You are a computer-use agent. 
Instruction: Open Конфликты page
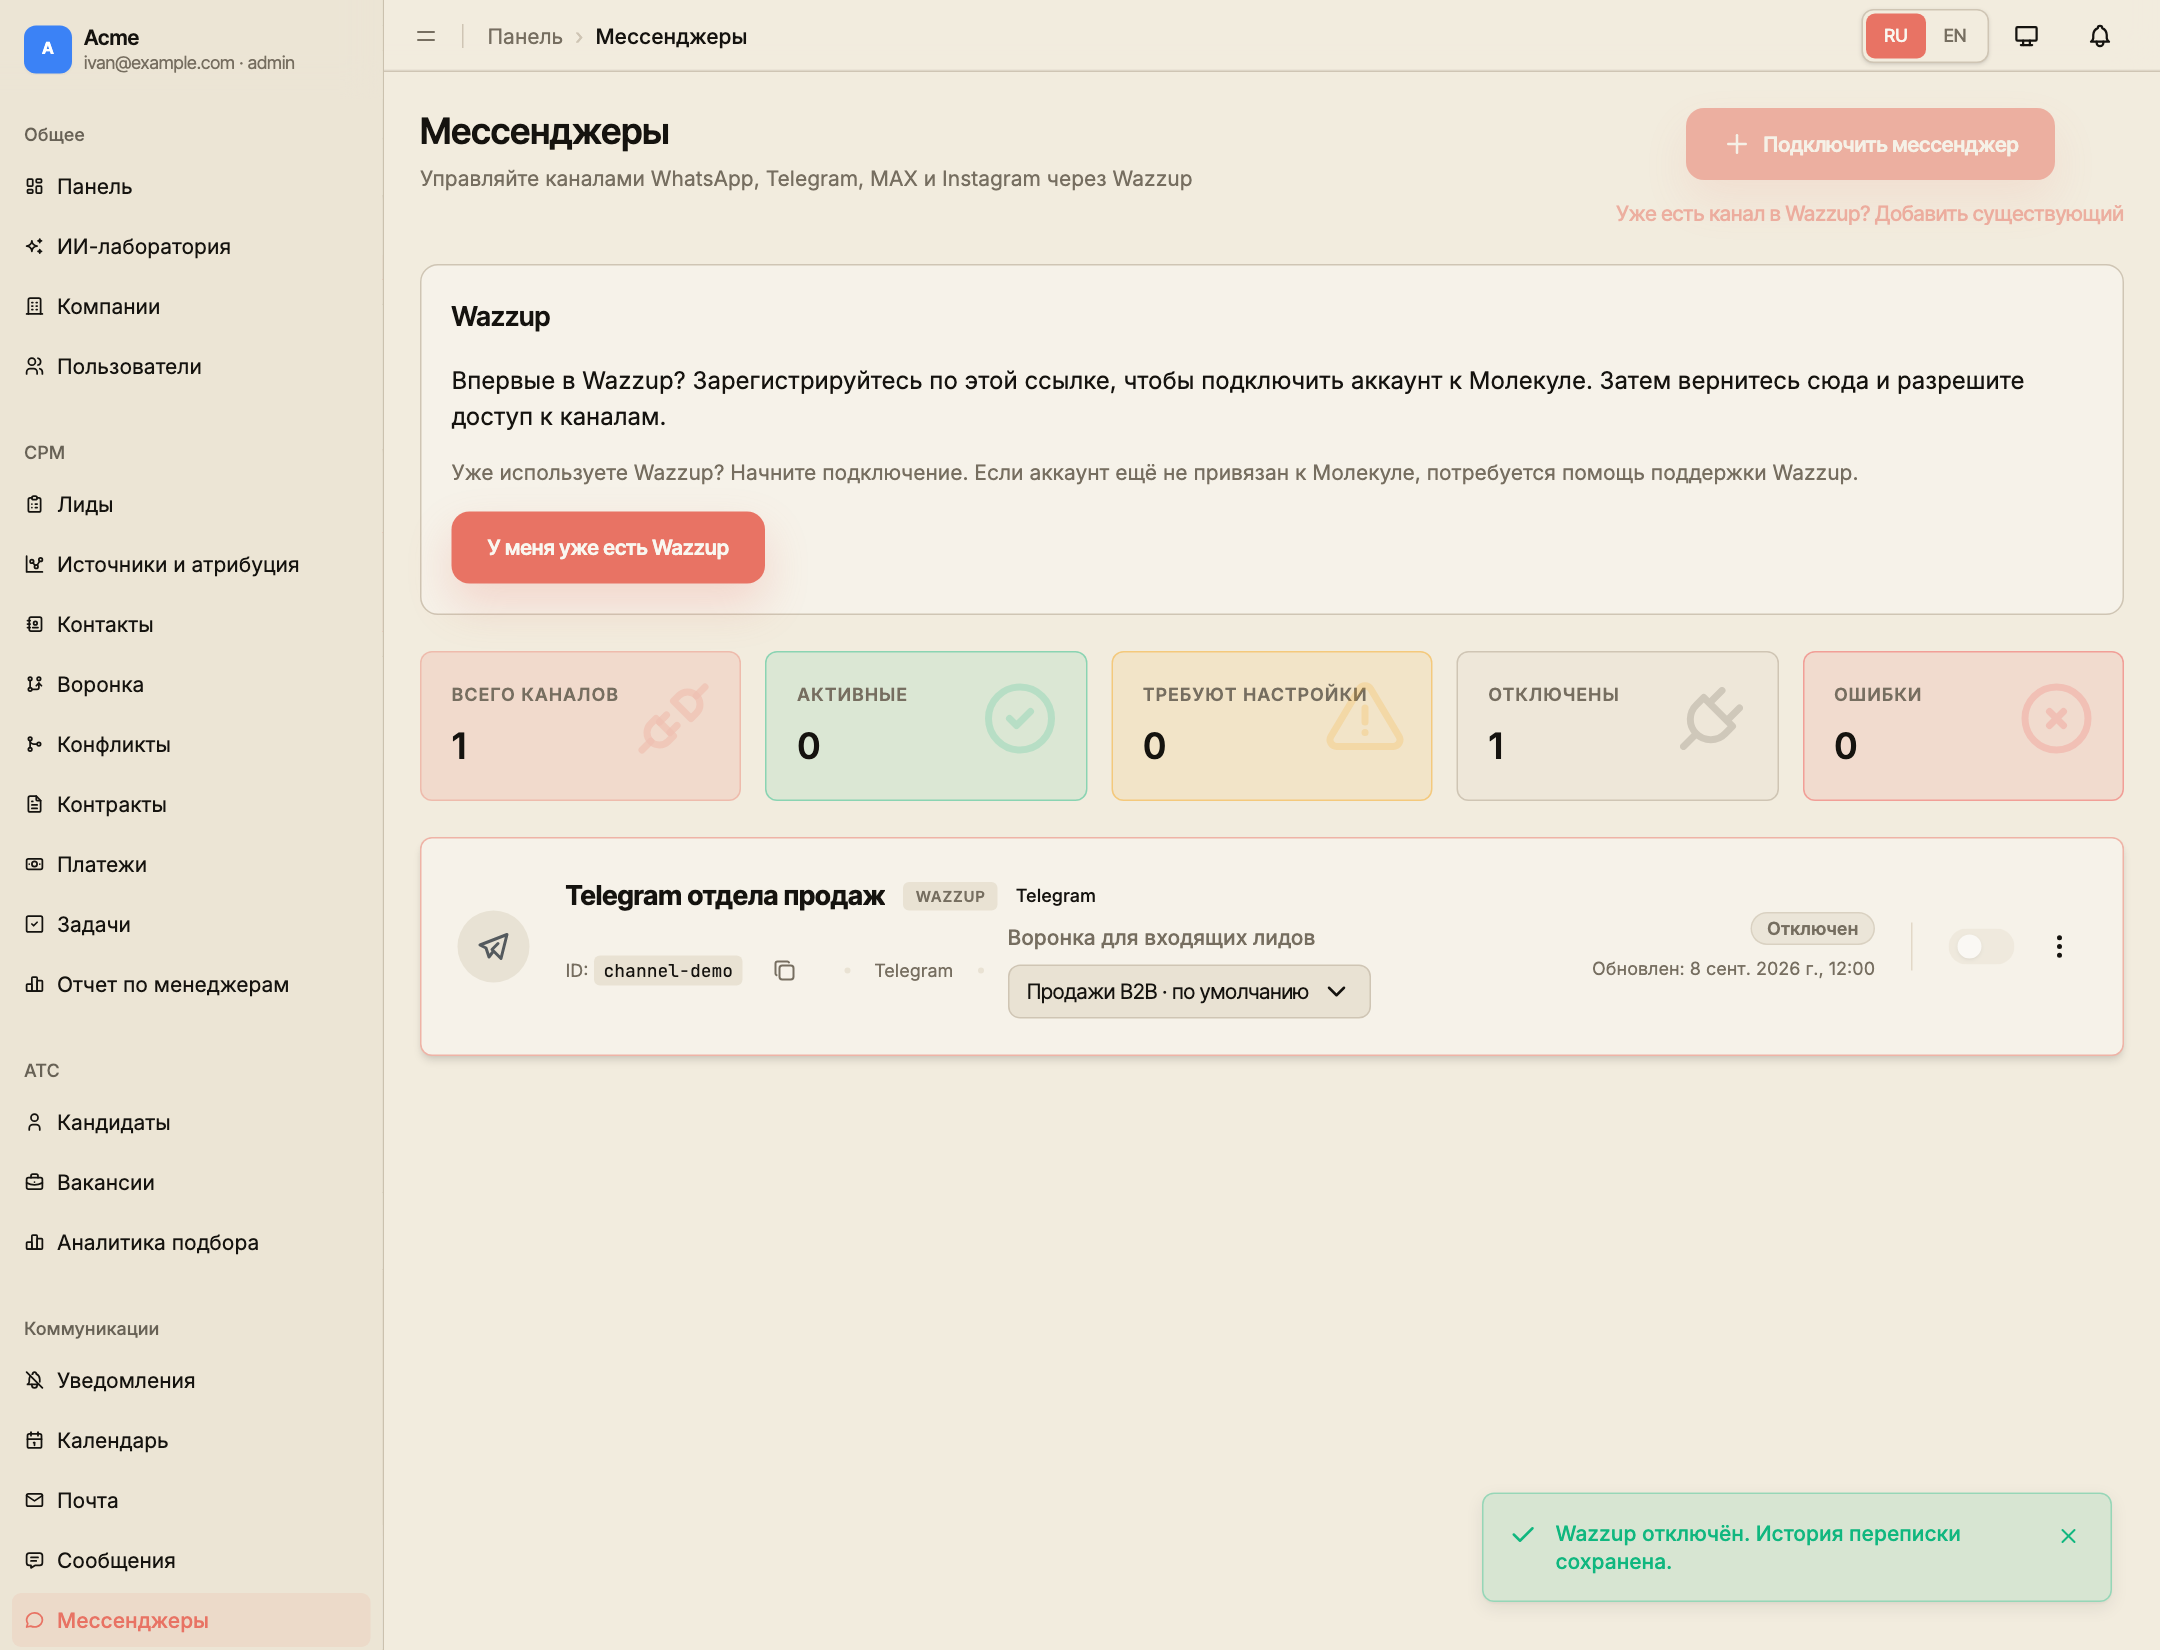[191, 744]
